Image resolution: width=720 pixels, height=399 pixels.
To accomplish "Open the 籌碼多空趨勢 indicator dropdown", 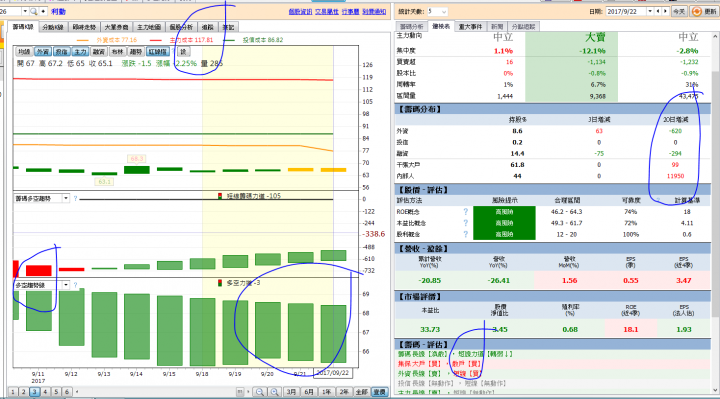I will [66, 198].
